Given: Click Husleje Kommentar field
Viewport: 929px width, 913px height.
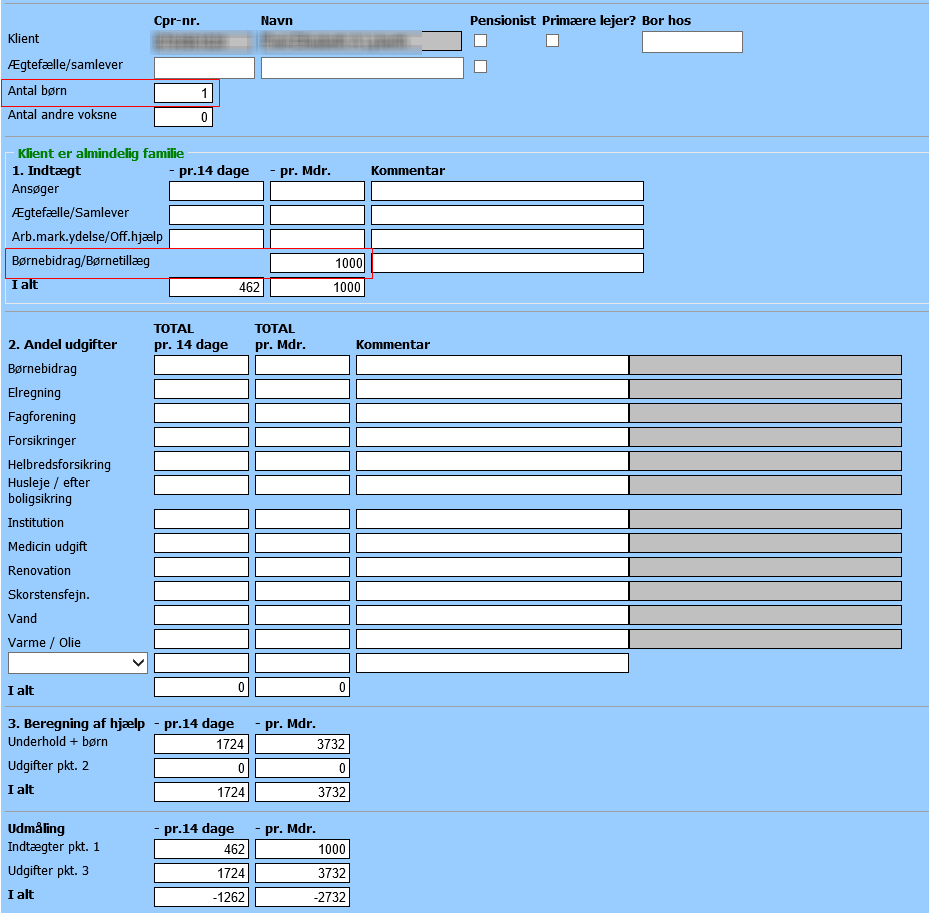Looking at the screenshot, I should [x=492, y=485].
